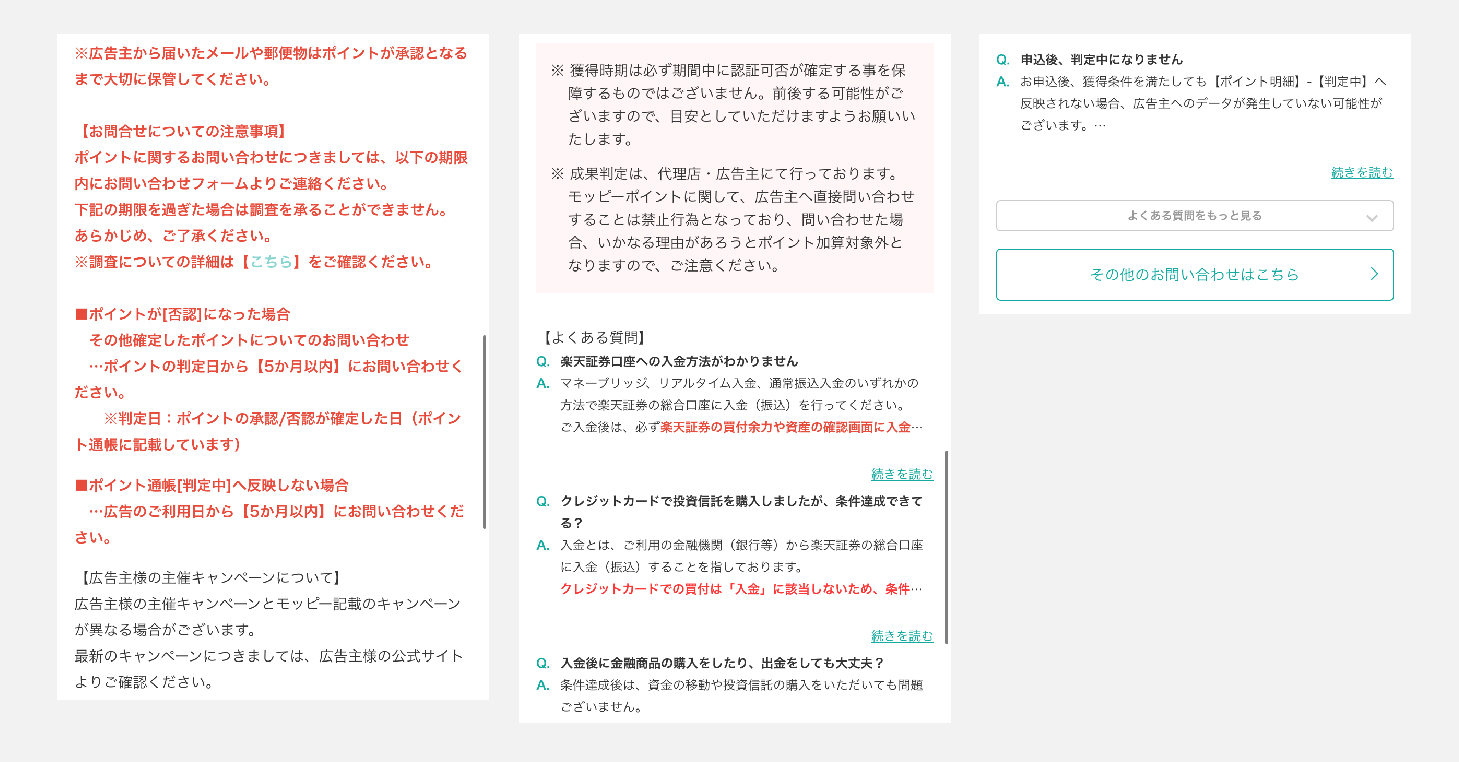Click the こちら link for investigation details
Viewport: 1459px width, 762px height.
[270, 262]
